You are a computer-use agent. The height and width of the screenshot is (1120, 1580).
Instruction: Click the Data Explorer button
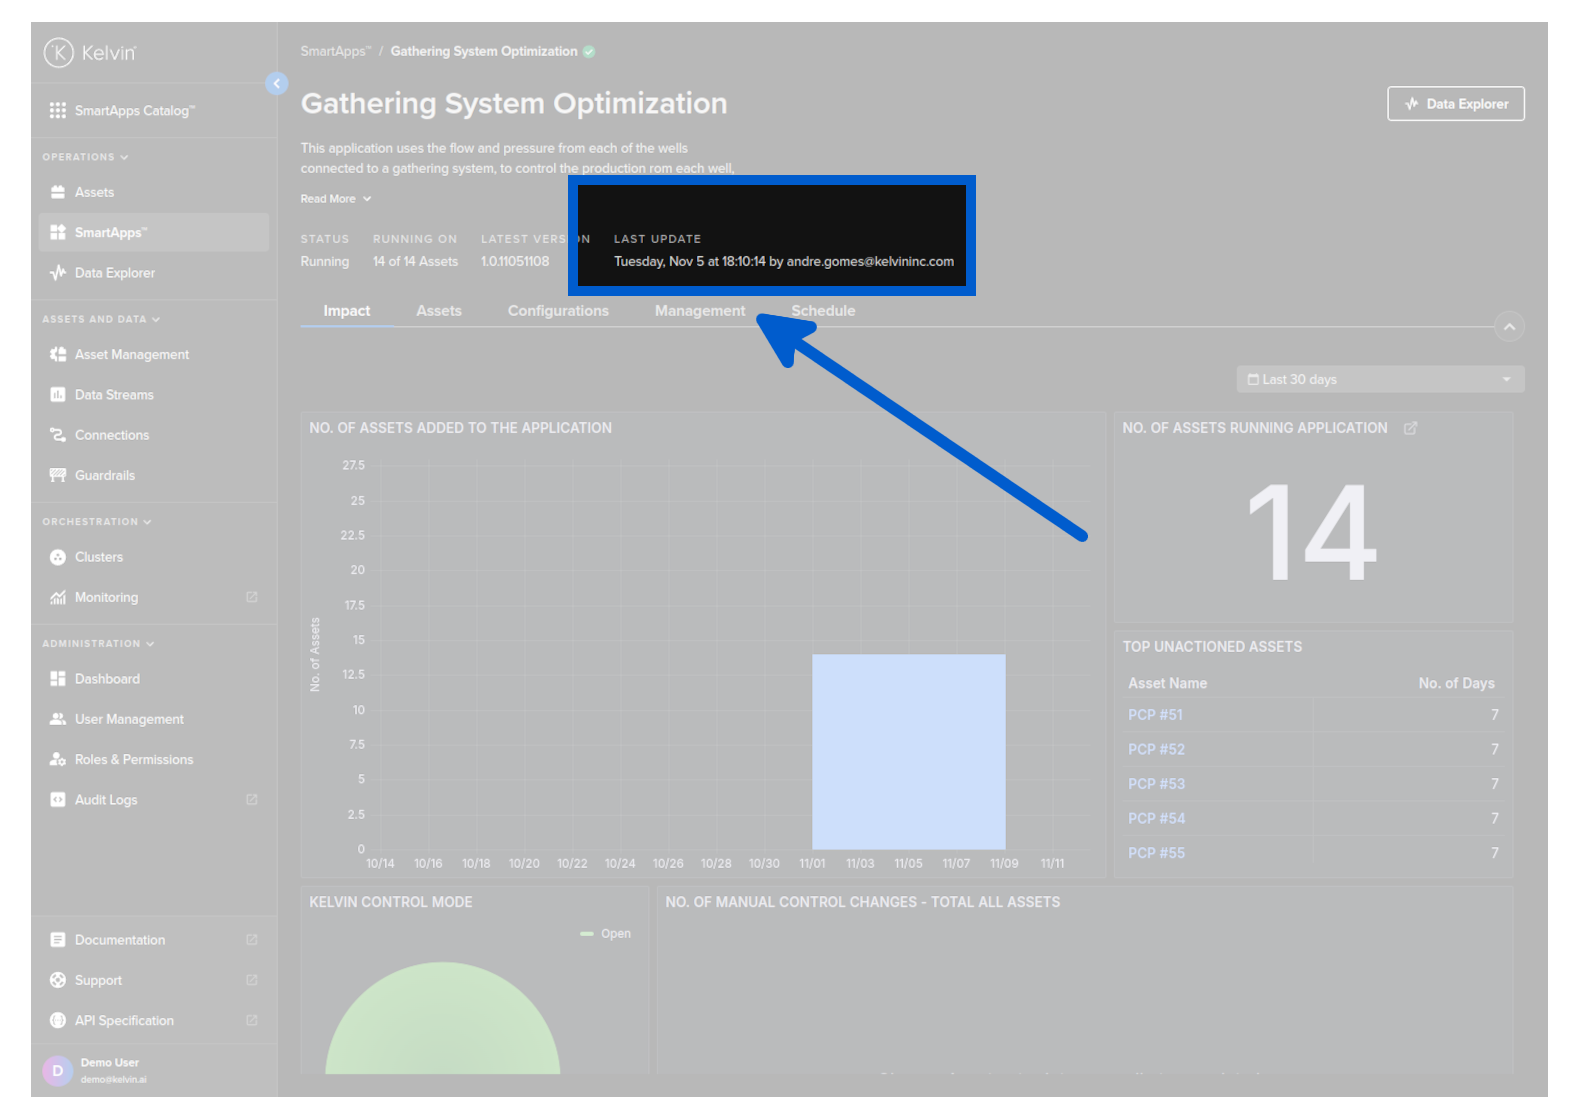pyautogui.click(x=1455, y=104)
